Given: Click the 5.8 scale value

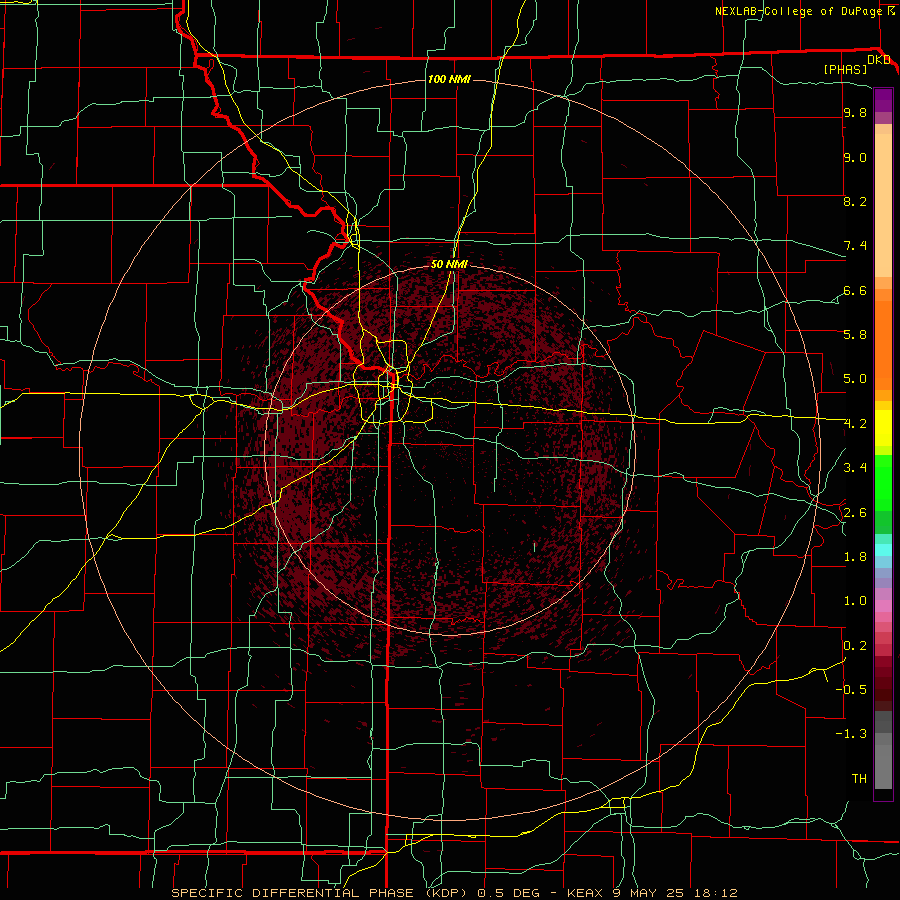Looking at the screenshot, I should tap(855, 335).
